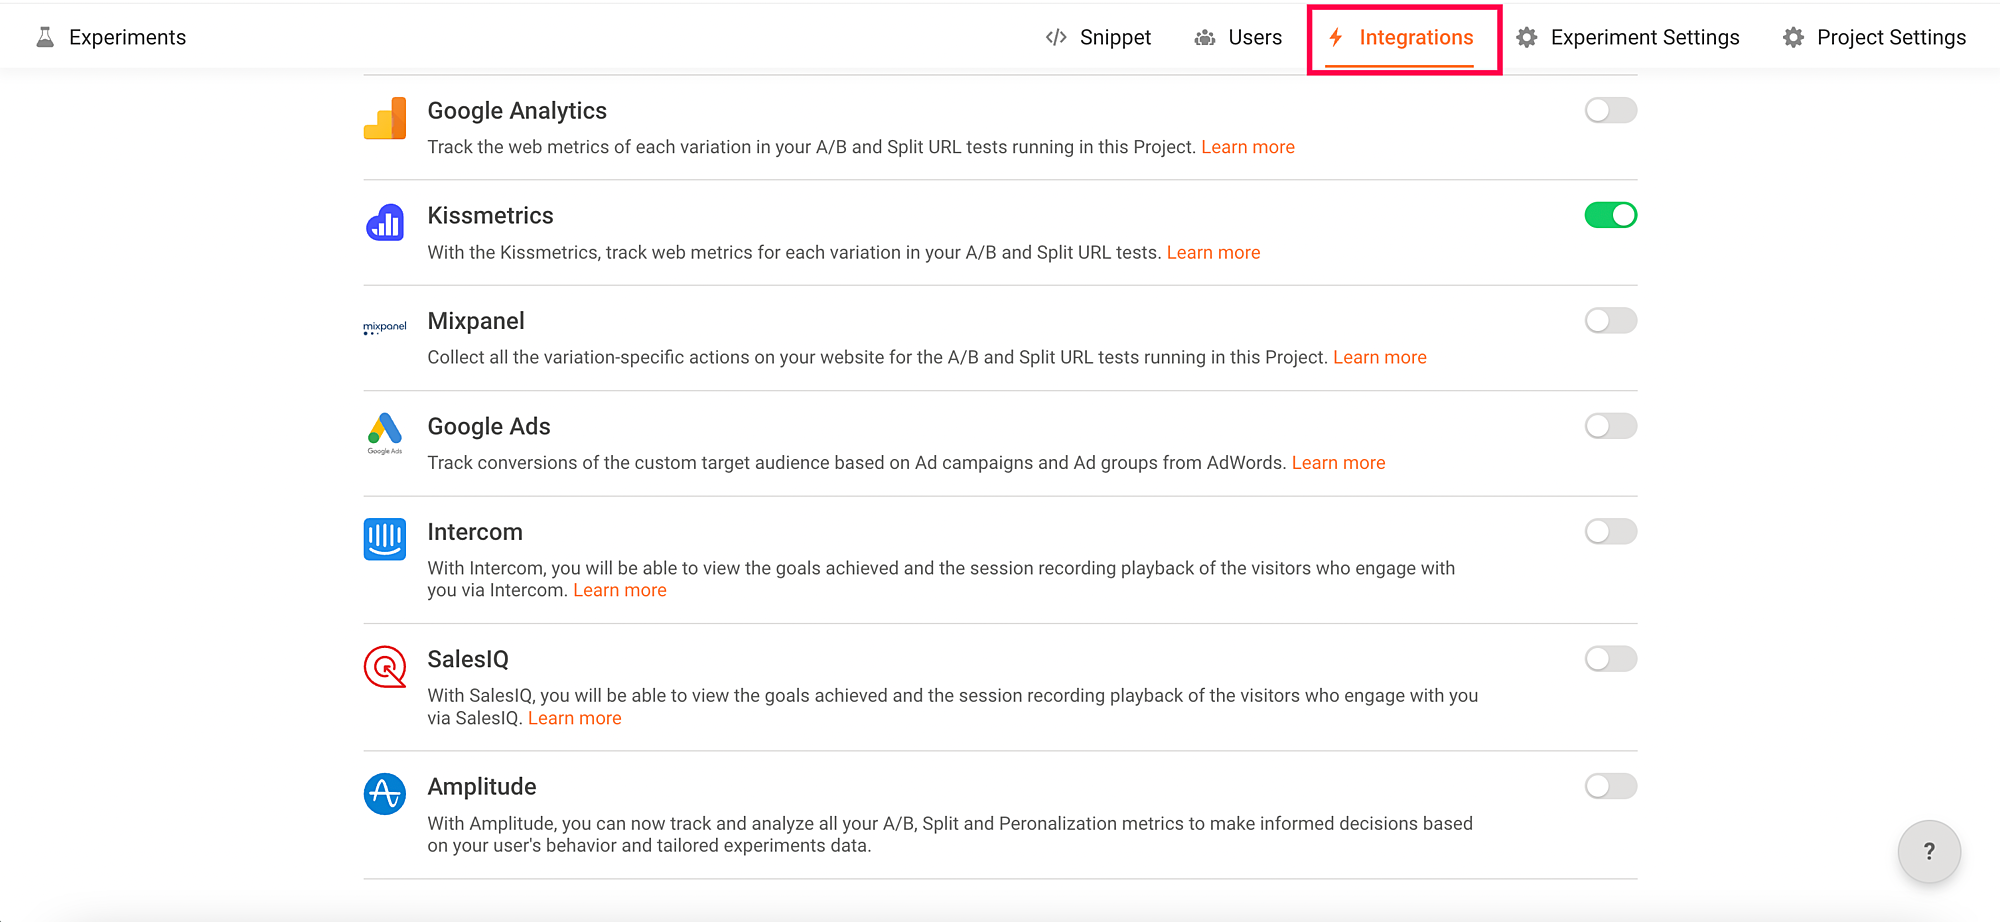Image resolution: width=2000 pixels, height=922 pixels.
Task: Follow the Google Ads Learn more link
Action: click(x=1338, y=463)
